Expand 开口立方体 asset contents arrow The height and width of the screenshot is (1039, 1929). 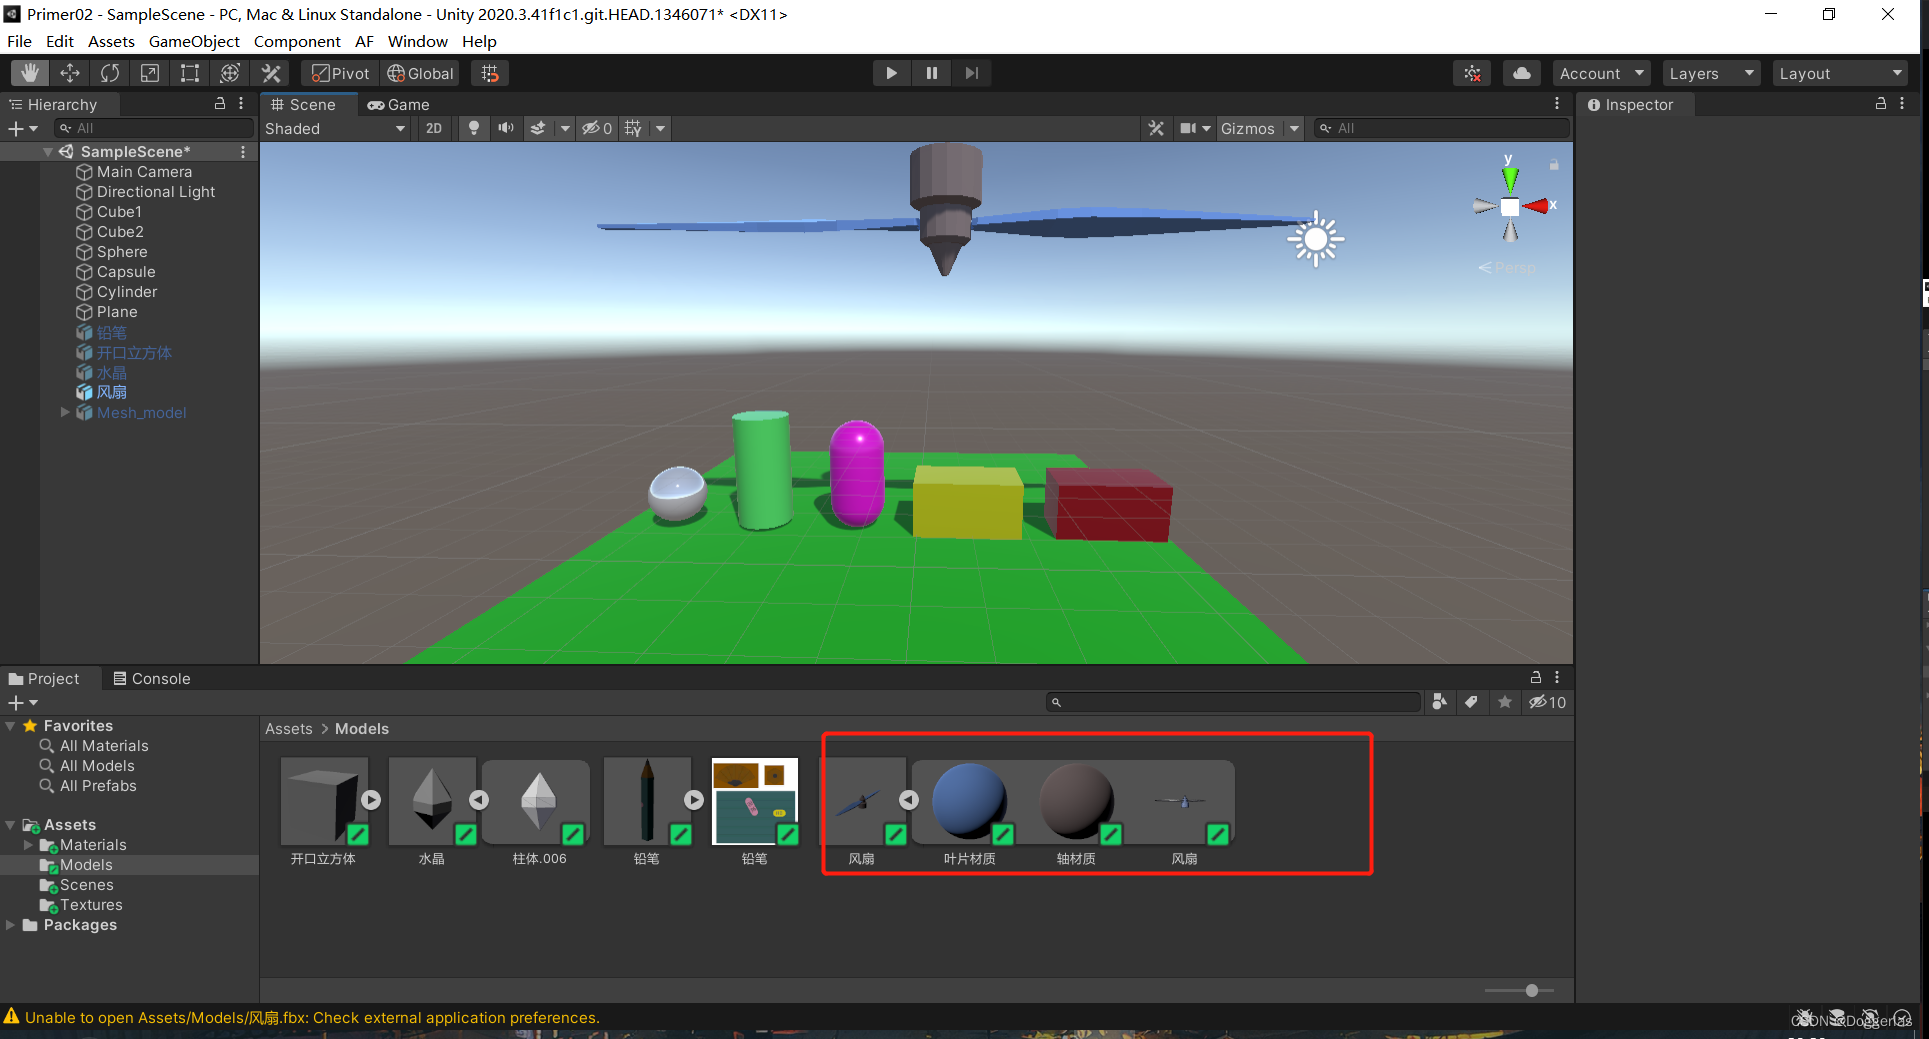click(371, 800)
